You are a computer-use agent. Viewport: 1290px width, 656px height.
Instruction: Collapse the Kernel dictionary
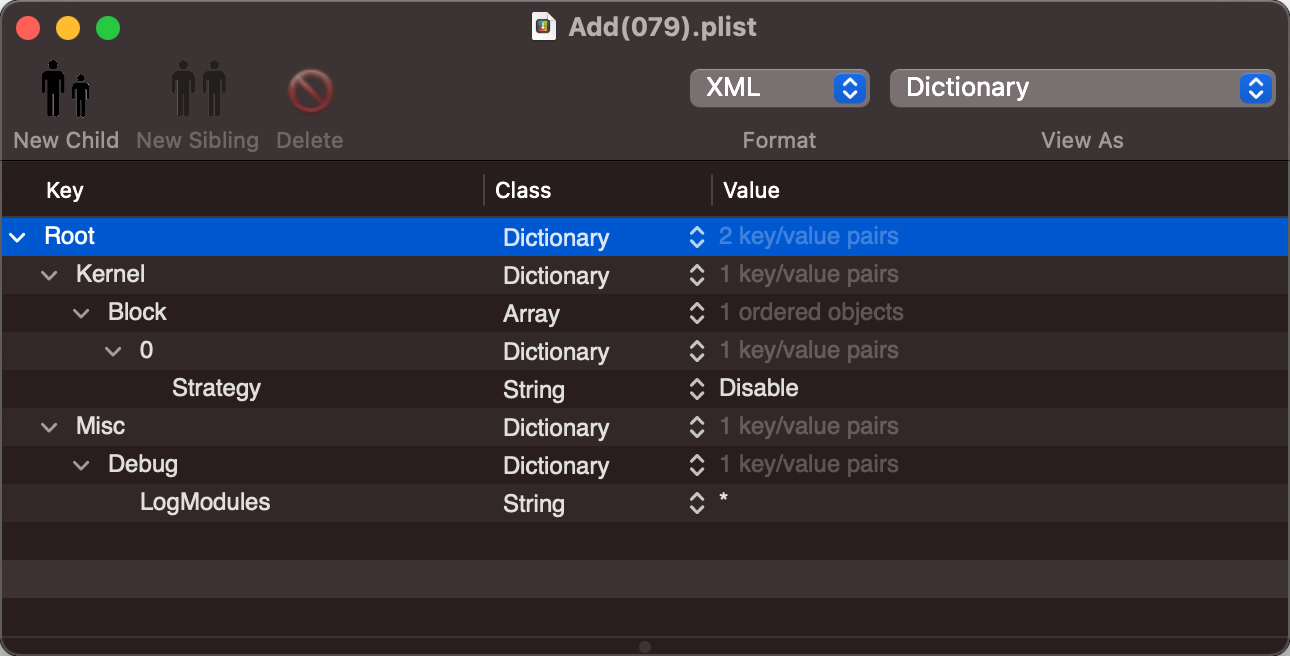tap(49, 275)
